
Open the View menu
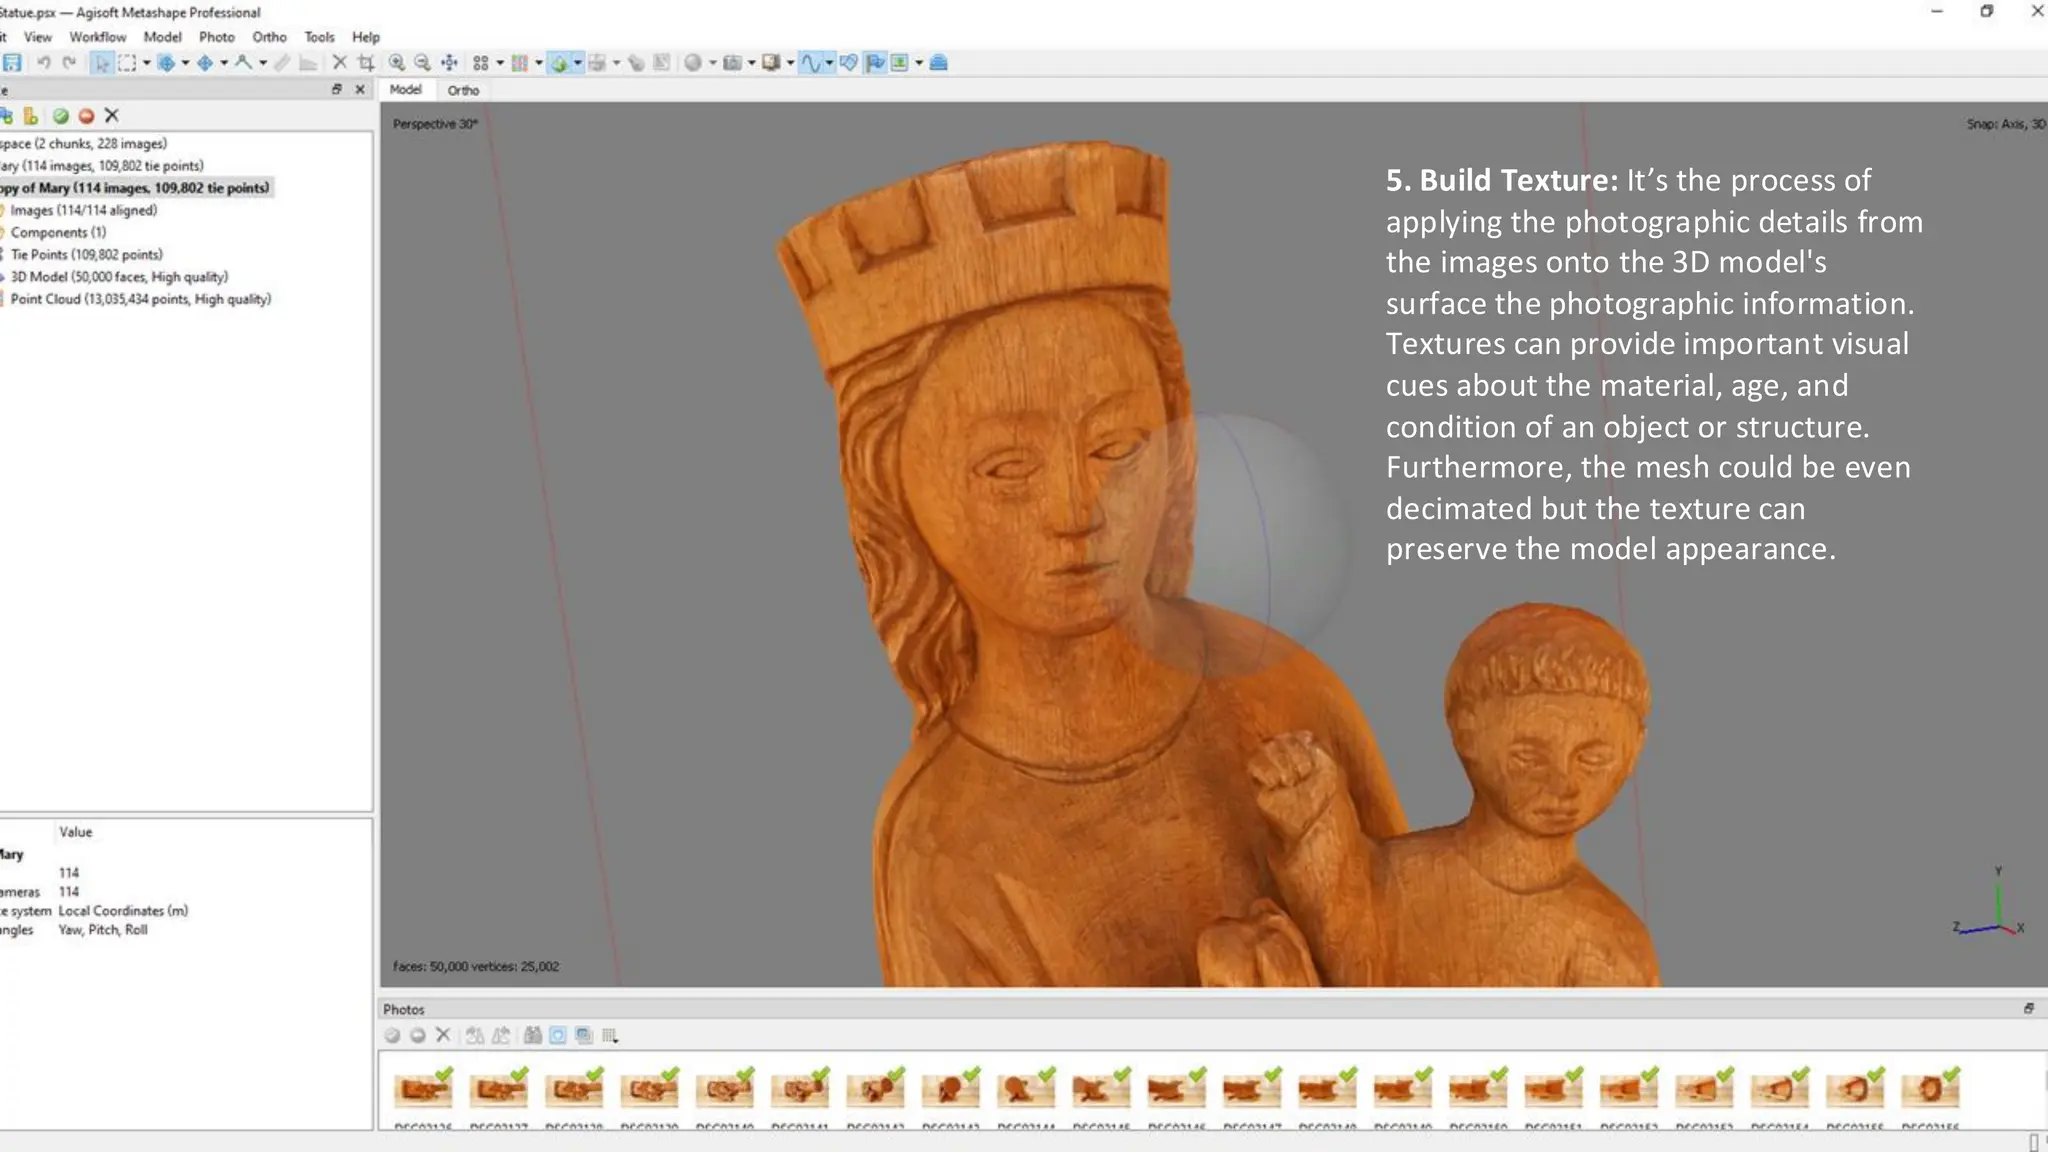click(38, 37)
